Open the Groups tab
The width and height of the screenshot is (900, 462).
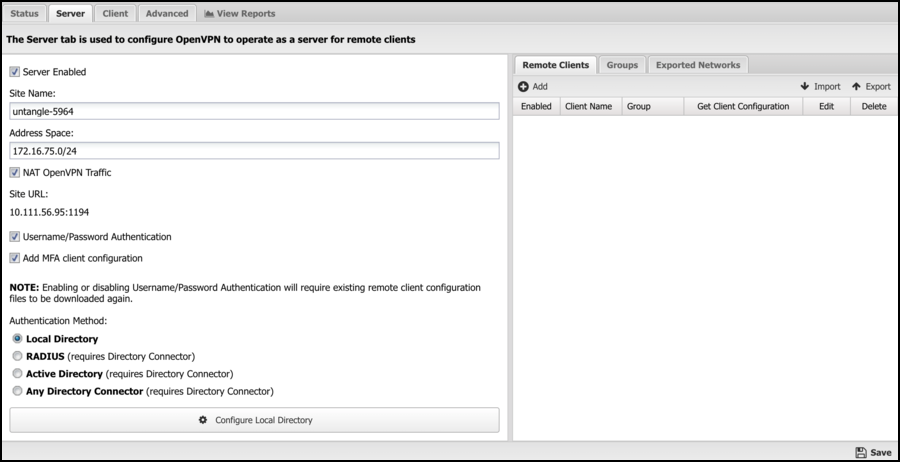tap(622, 65)
